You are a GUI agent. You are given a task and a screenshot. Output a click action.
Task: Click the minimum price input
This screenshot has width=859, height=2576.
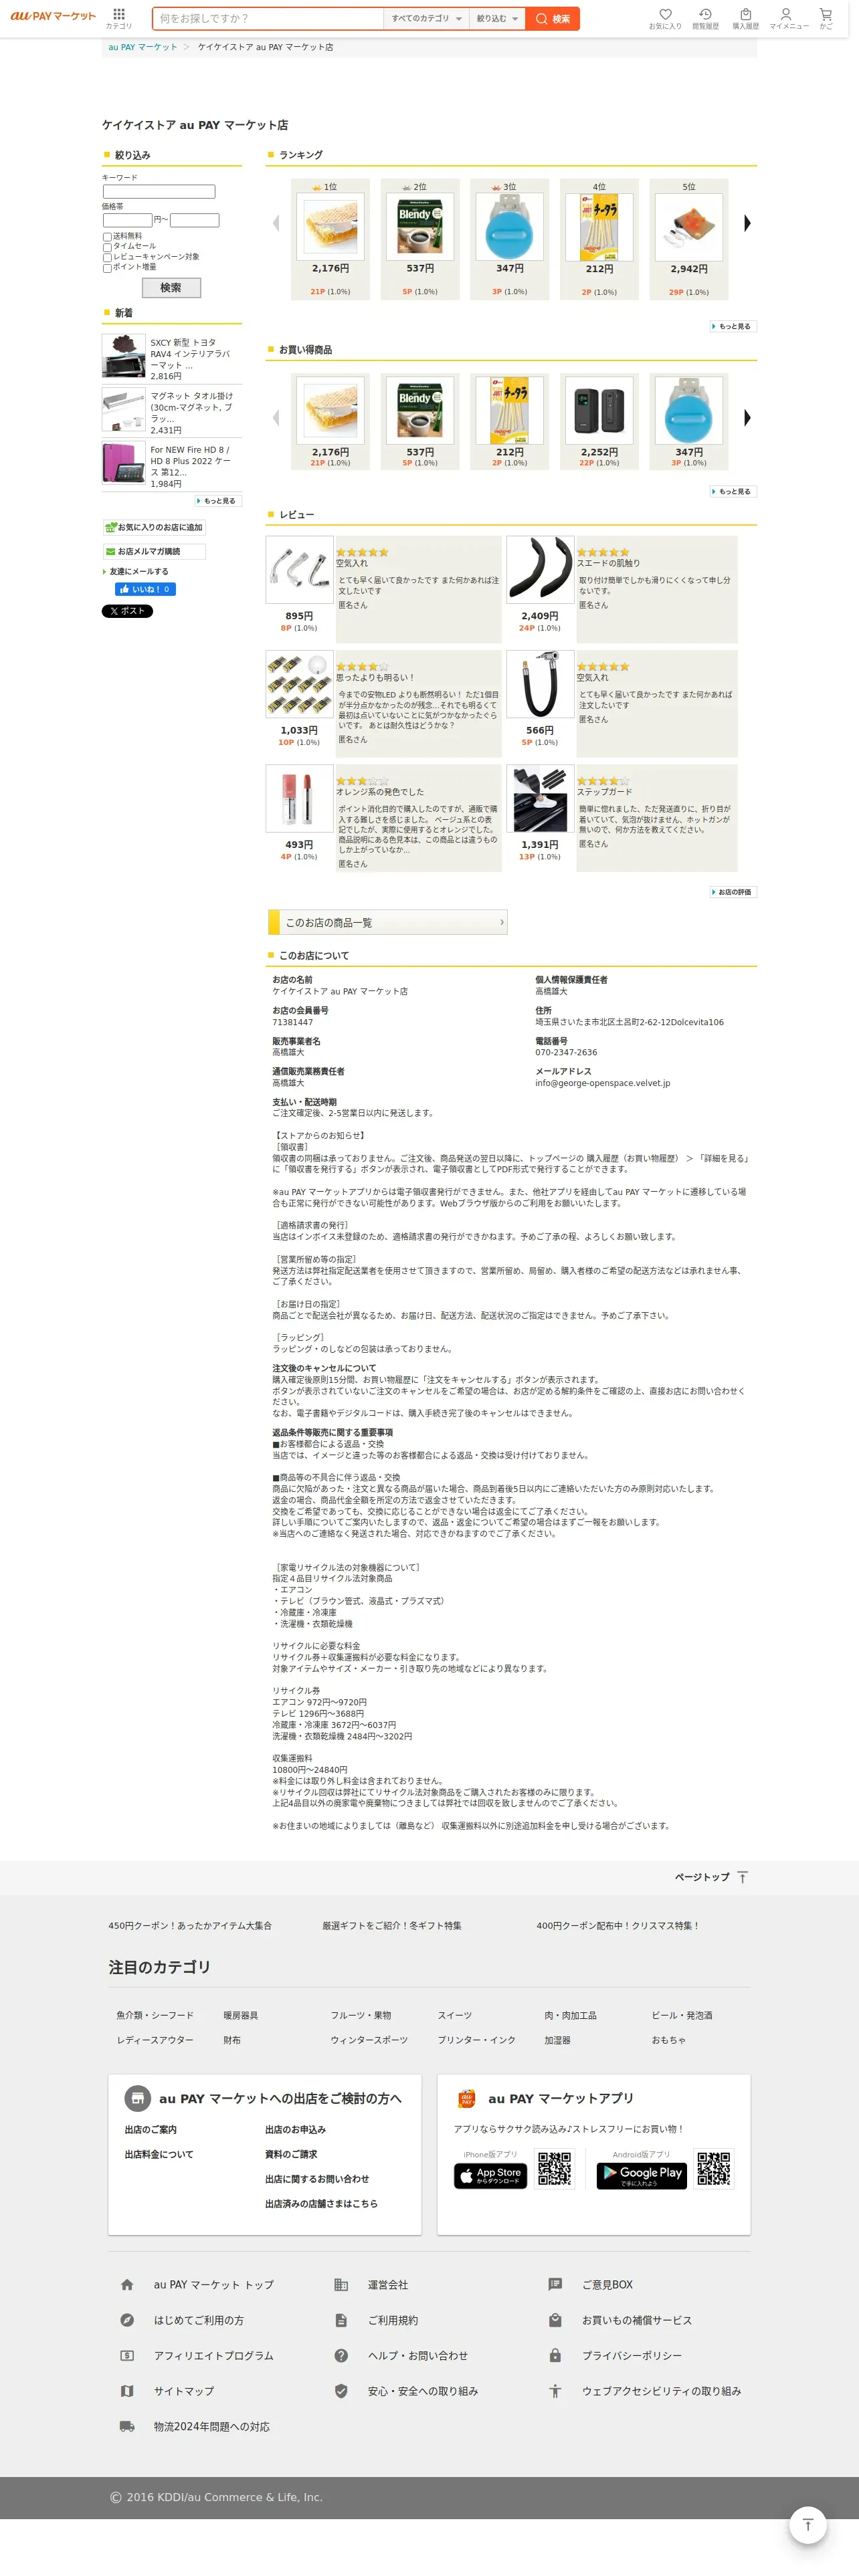point(127,220)
